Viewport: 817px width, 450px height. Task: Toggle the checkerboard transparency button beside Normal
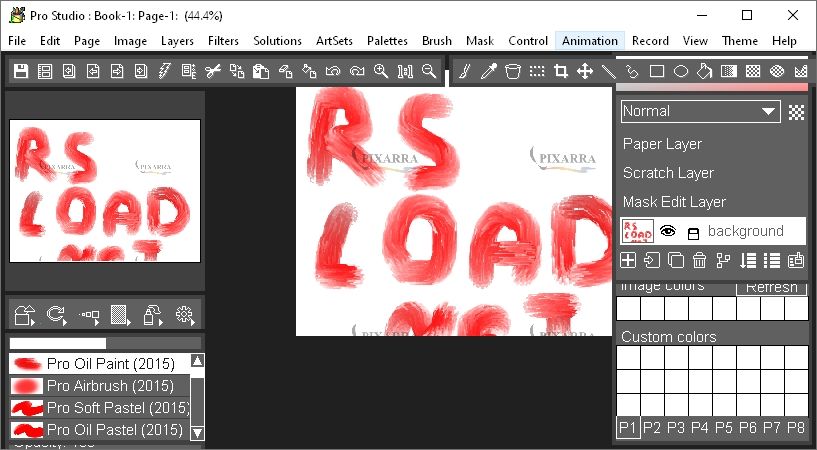click(x=796, y=112)
